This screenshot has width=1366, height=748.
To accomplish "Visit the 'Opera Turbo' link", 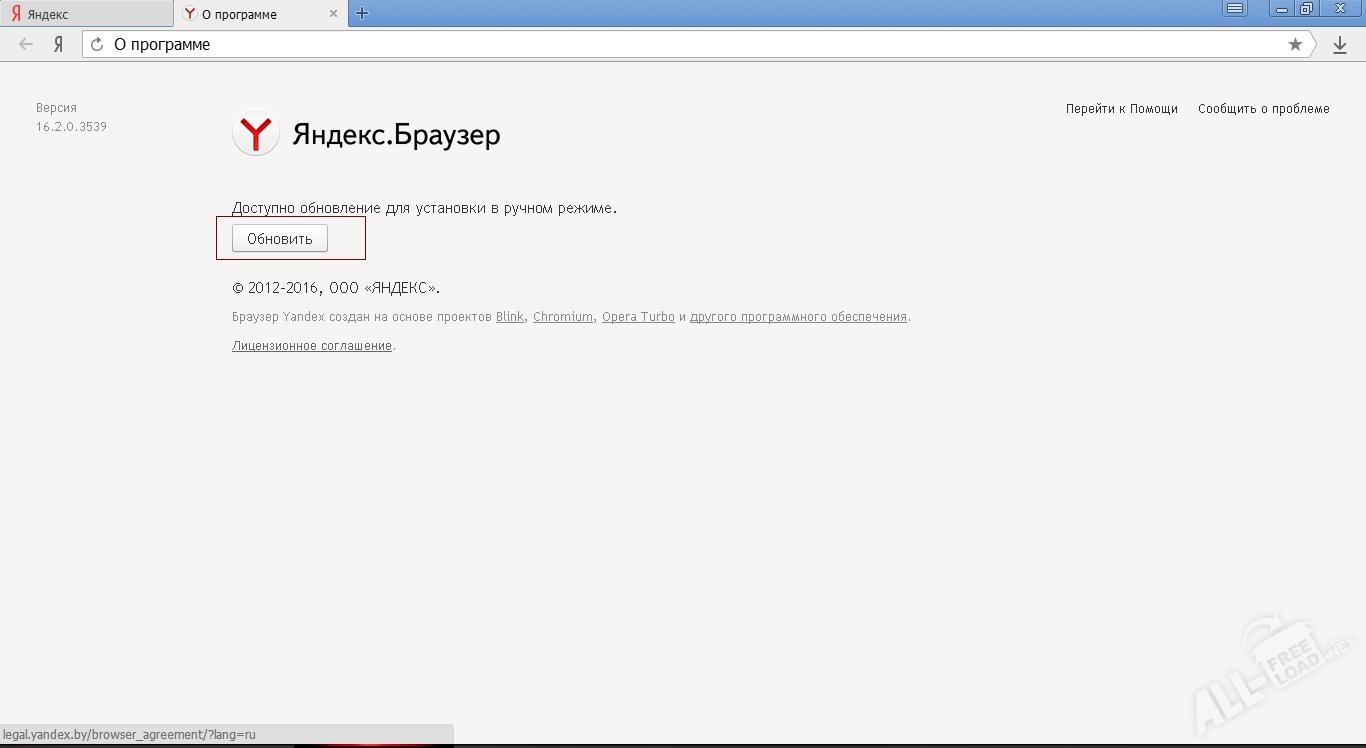I will (638, 317).
